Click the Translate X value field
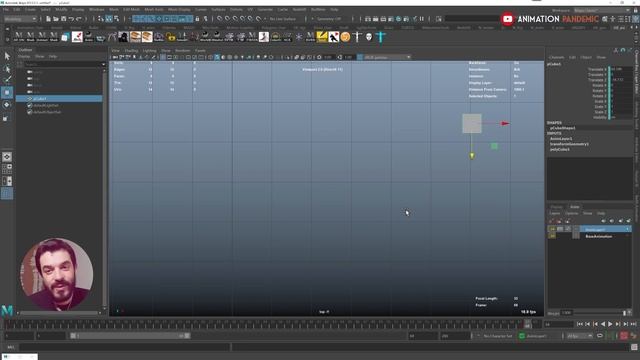 pyautogui.click(x=621, y=69)
